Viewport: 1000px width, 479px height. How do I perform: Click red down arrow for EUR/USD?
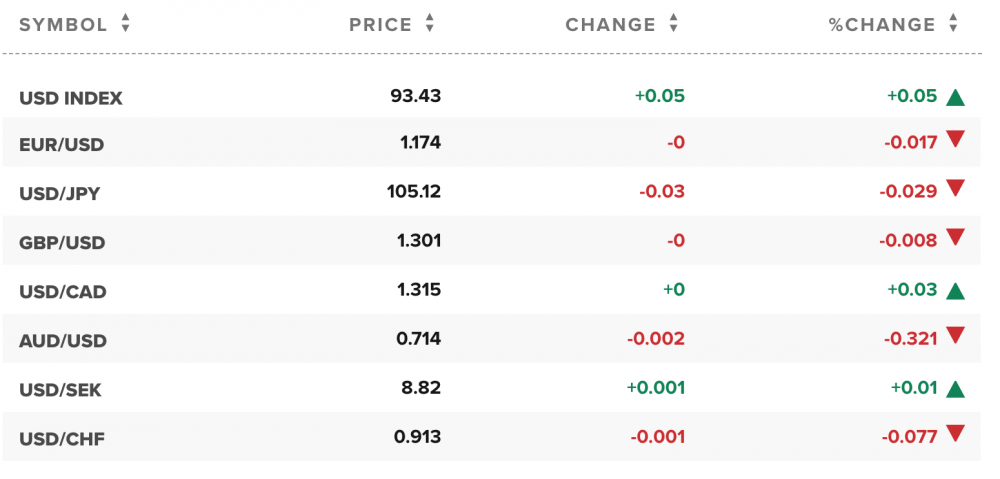tap(955, 140)
